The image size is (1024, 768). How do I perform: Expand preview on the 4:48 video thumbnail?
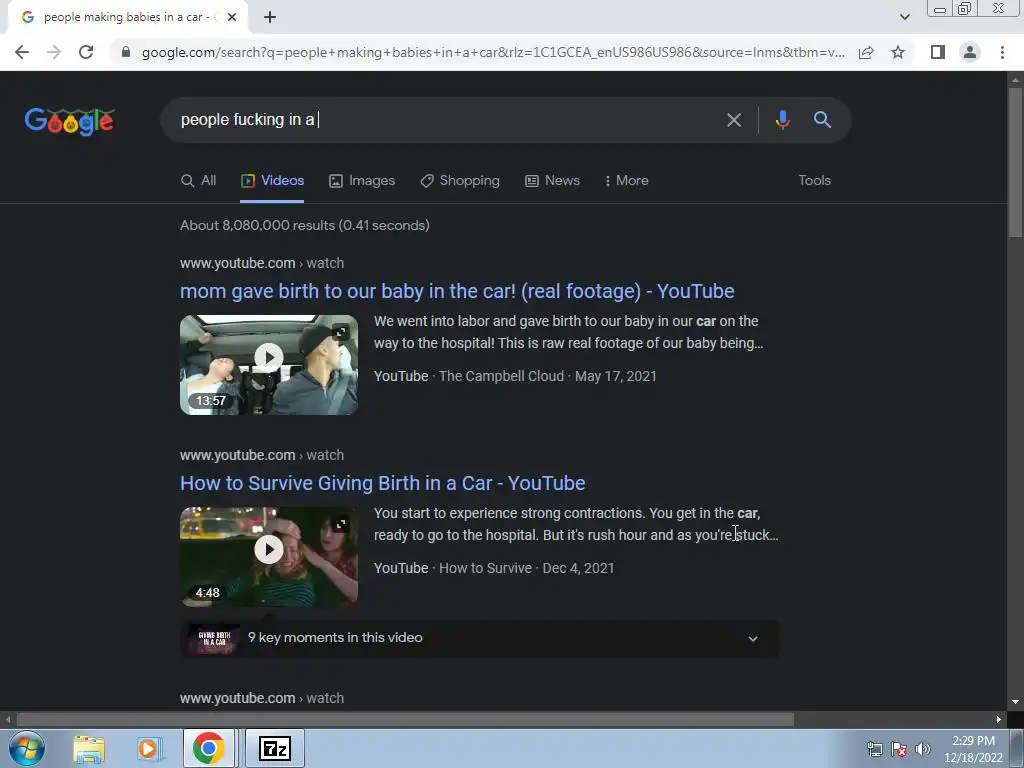click(x=341, y=524)
